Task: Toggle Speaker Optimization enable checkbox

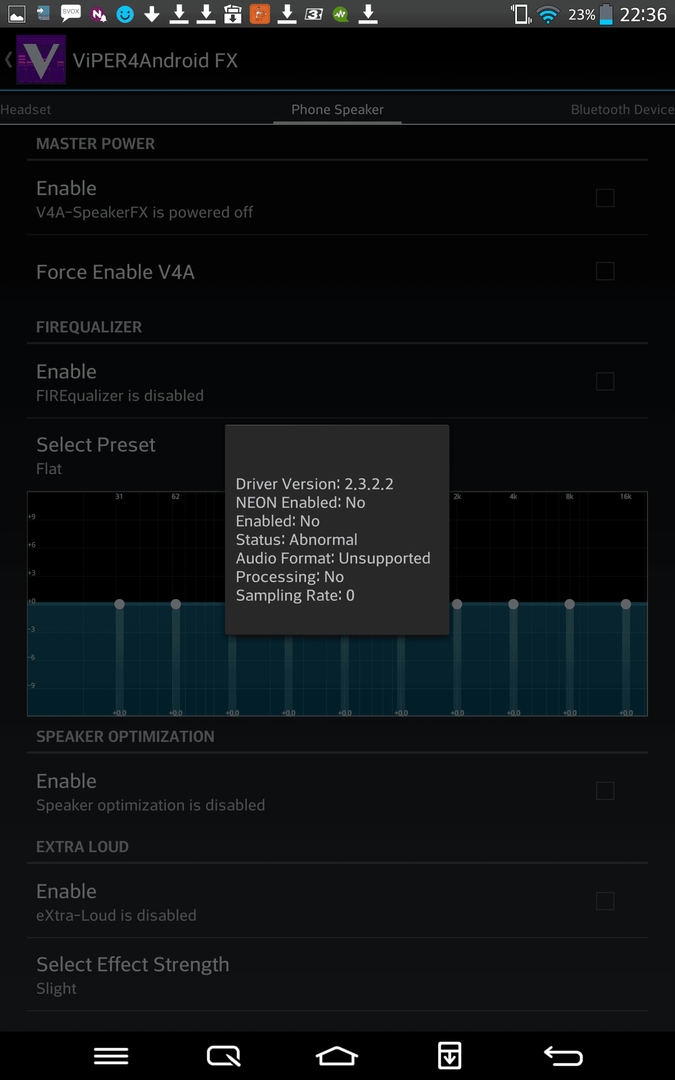Action: tap(605, 791)
